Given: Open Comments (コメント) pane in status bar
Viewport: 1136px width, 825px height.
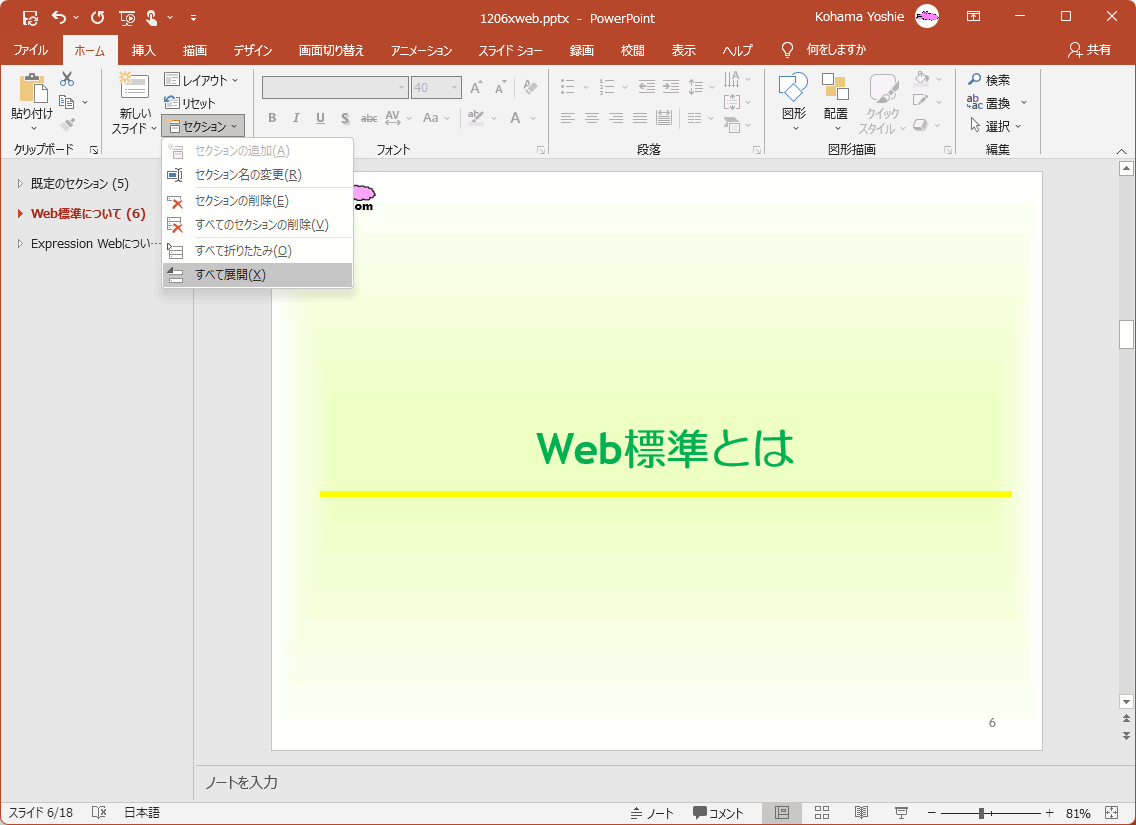Looking at the screenshot, I should 718,813.
